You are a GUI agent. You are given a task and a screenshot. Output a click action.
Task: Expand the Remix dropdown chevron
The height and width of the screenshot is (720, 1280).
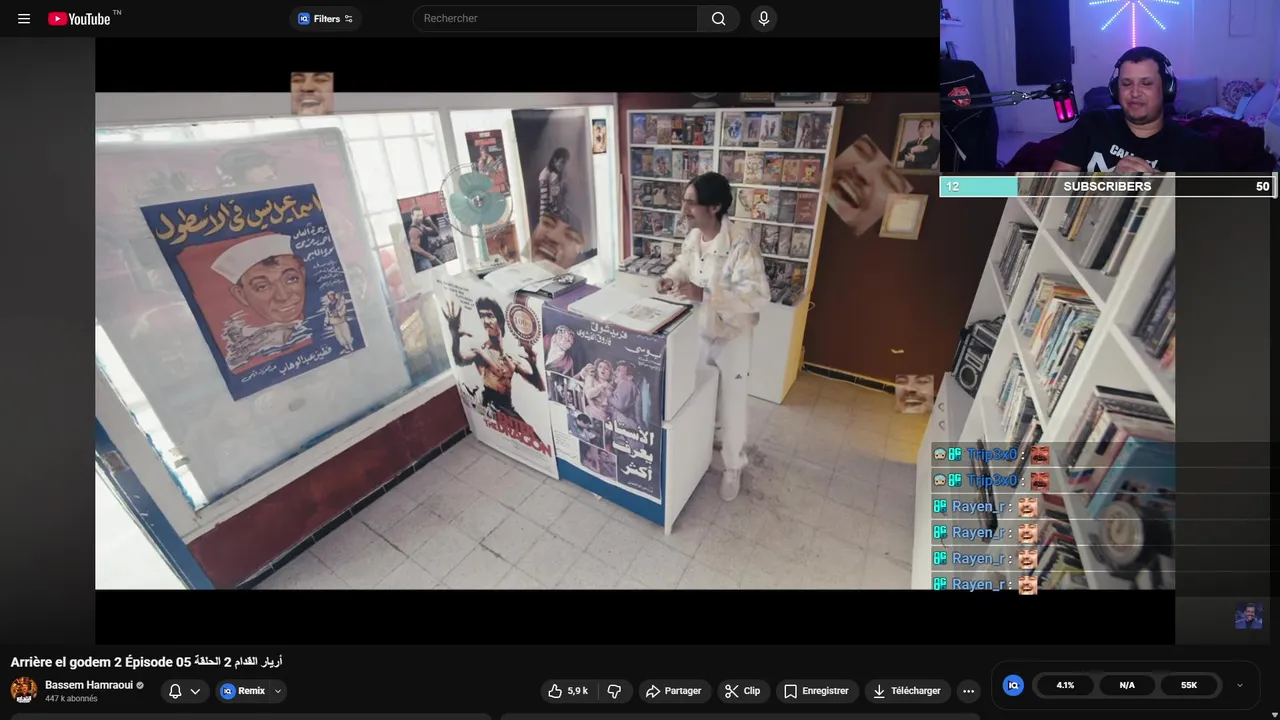click(278, 691)
